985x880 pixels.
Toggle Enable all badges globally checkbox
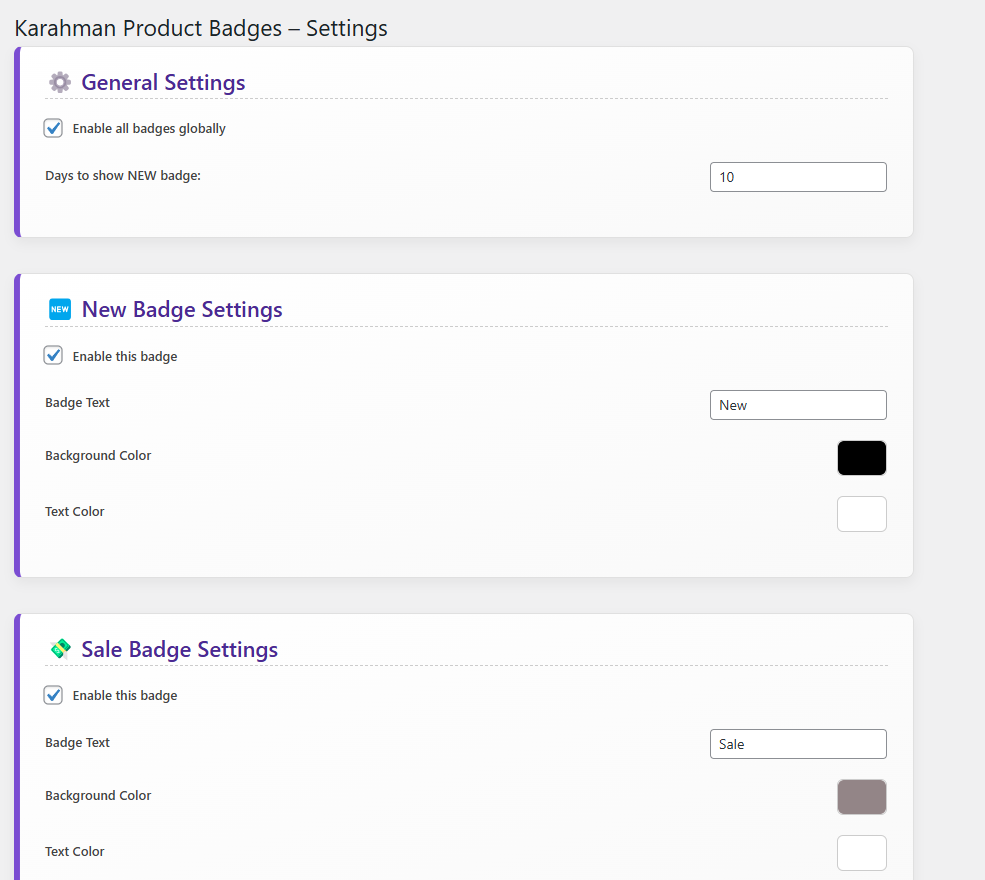[x=53, y=128]
